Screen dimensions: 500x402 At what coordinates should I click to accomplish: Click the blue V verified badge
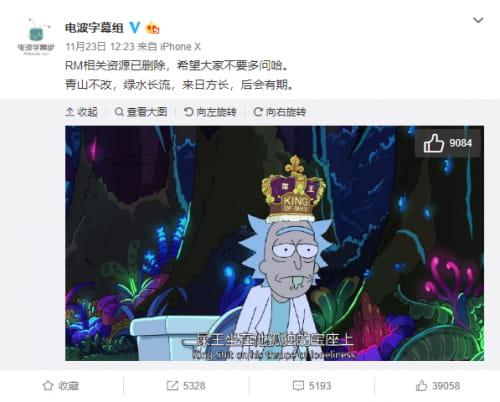pos(135,28)
